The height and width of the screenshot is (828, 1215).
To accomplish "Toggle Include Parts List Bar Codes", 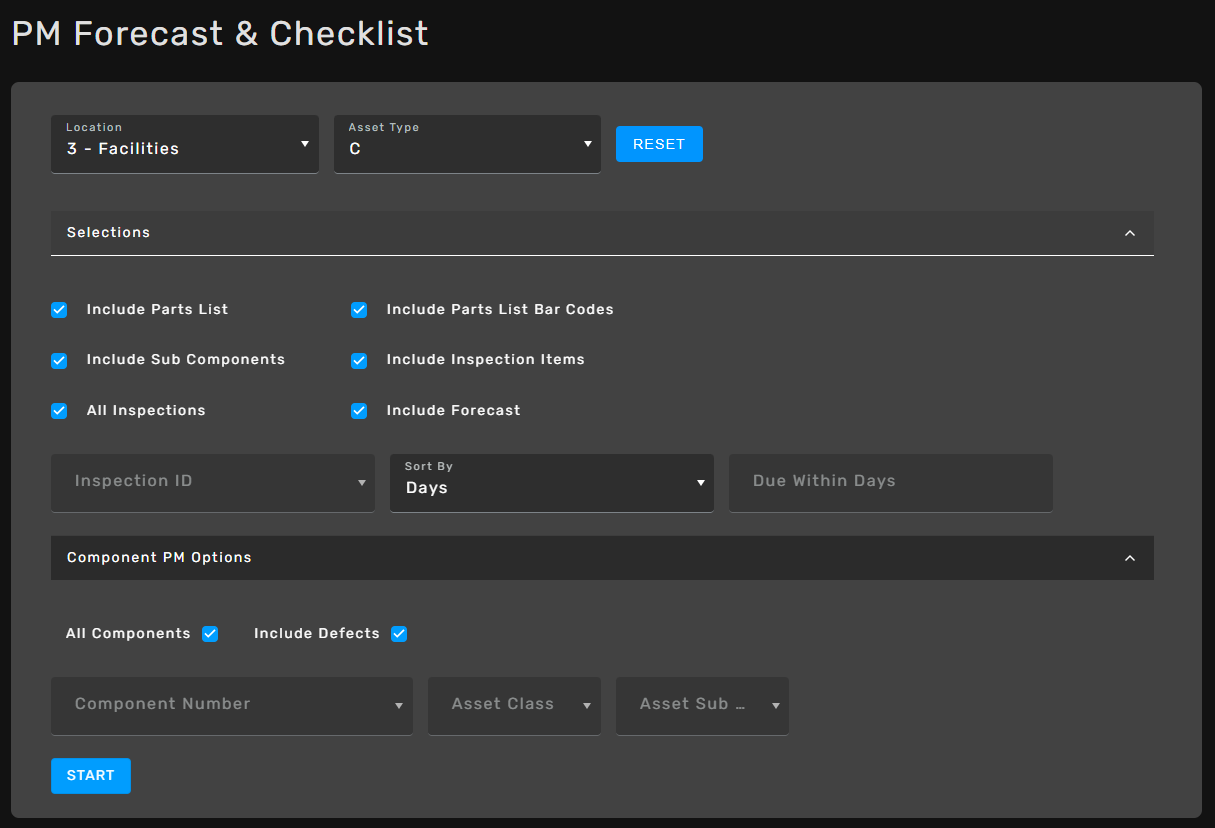I will tap(359, 310).
